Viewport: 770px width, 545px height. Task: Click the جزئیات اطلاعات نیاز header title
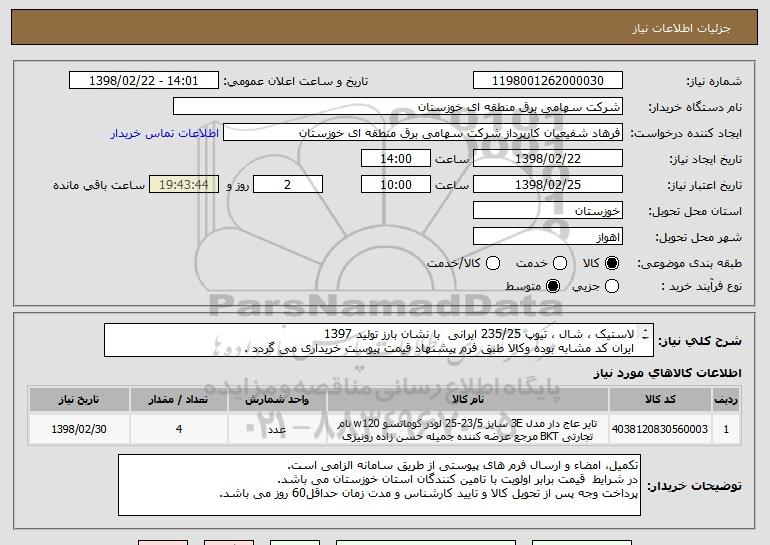[681, 28]
